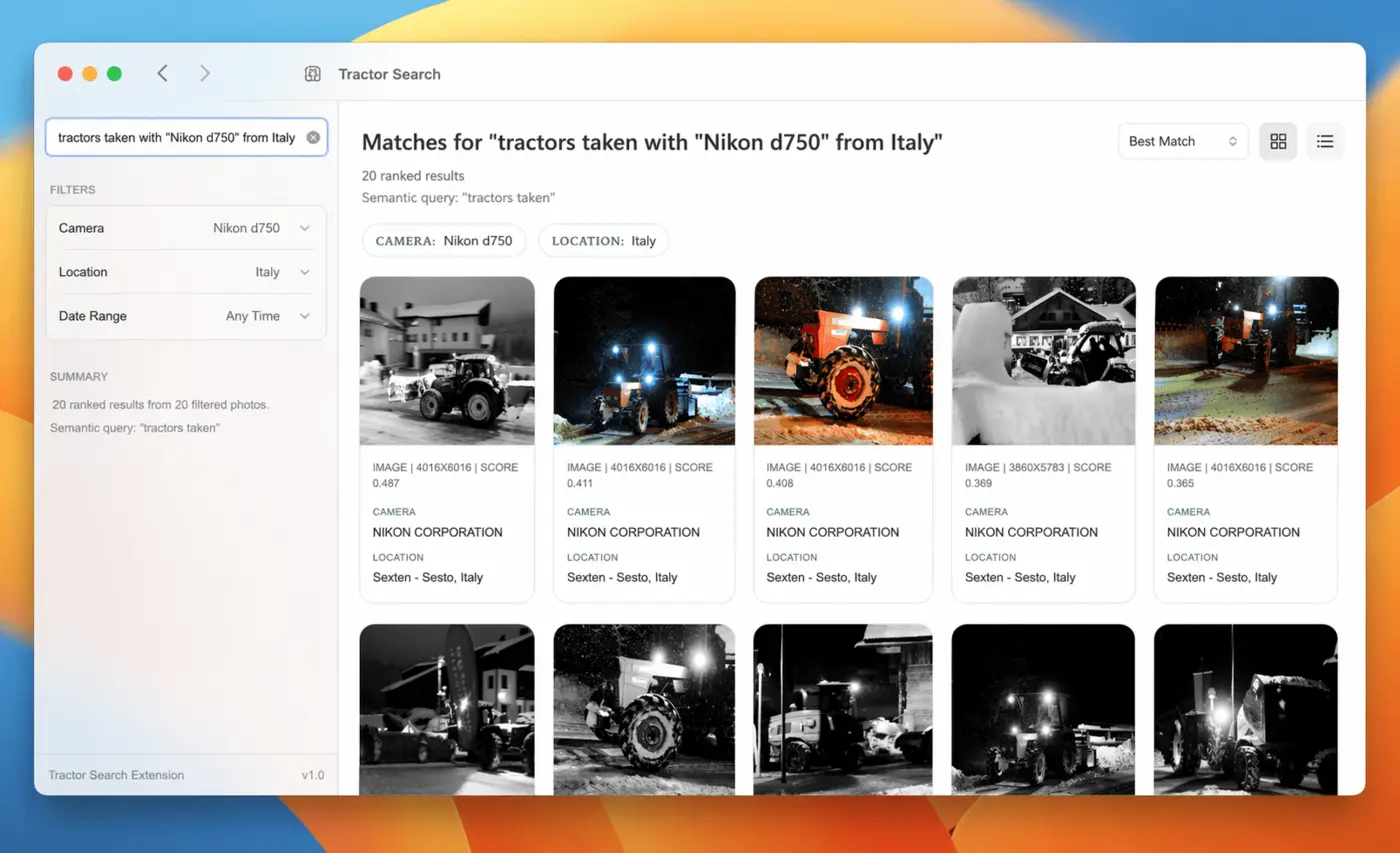Click inside the tractor search input field
The width and height of the screenshot is (1400, 853).
[x=176, y=138]
